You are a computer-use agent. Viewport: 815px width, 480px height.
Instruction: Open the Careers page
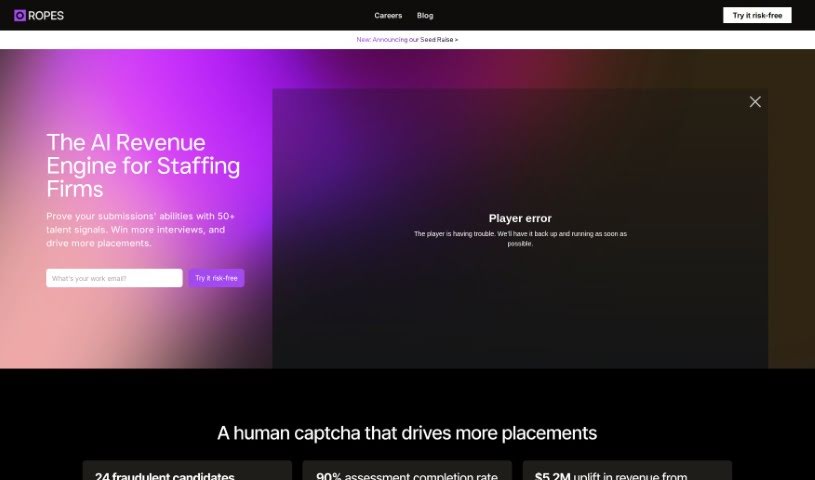click(x=388, y=15)
